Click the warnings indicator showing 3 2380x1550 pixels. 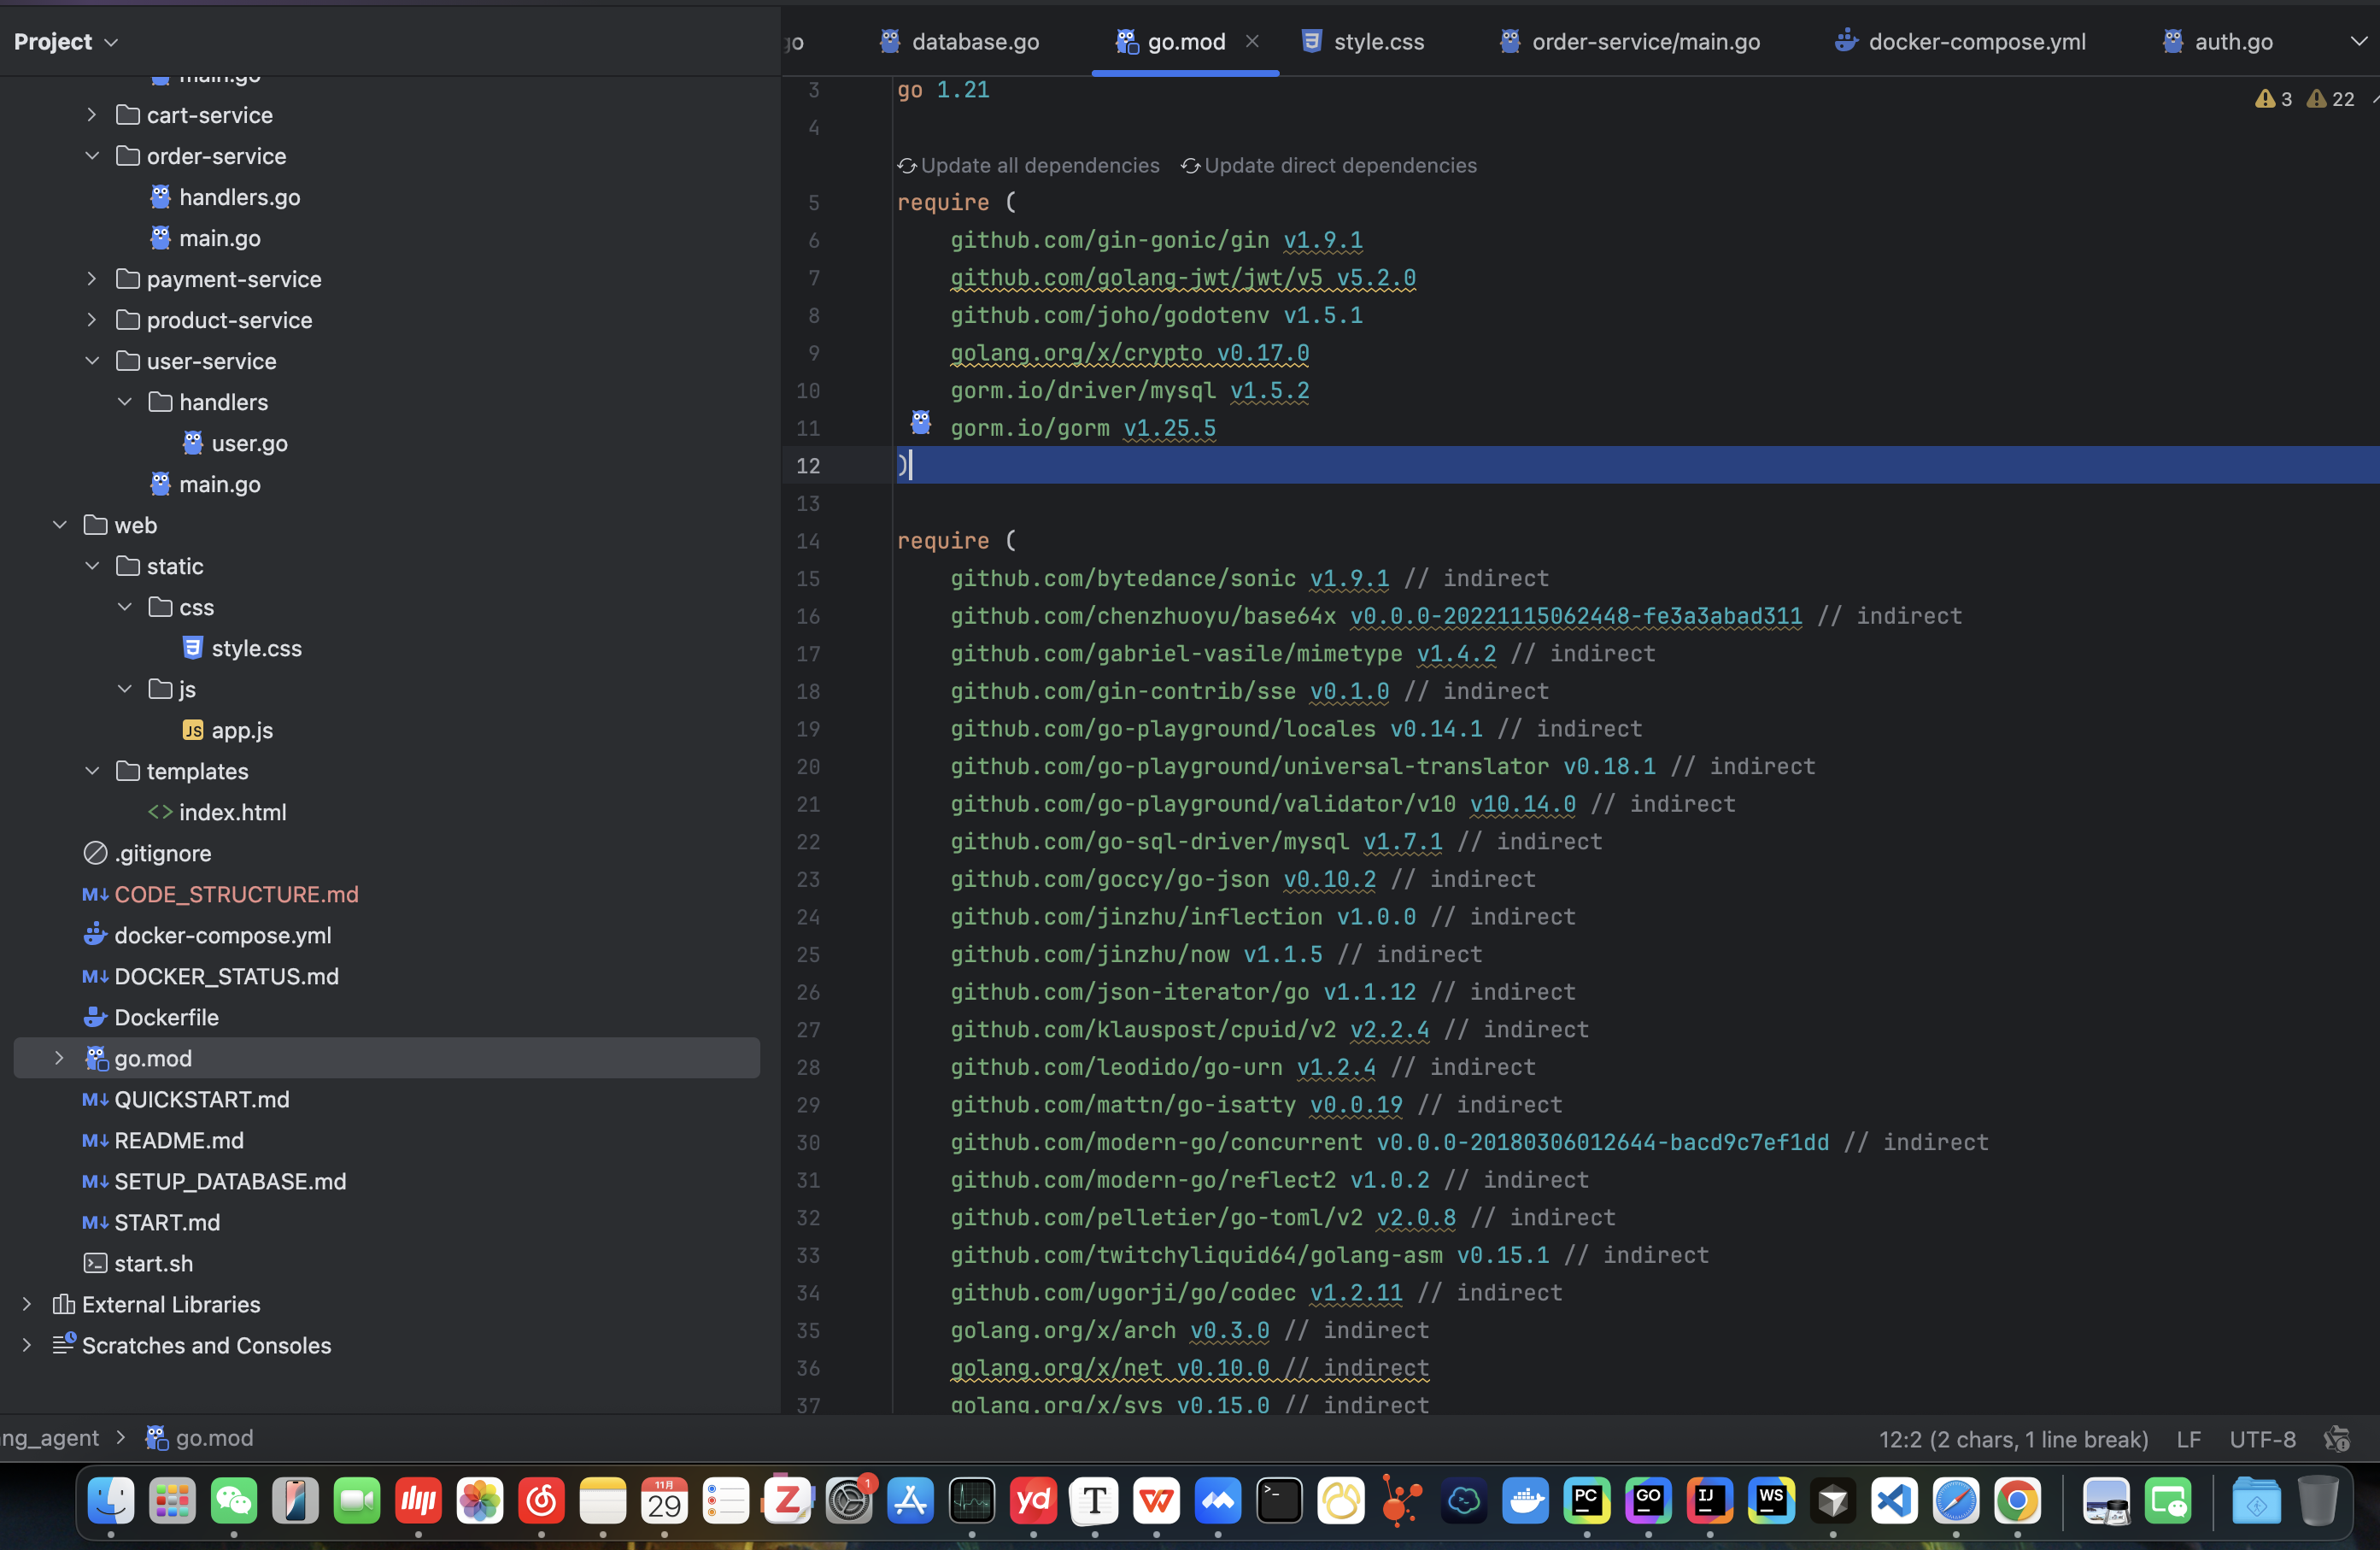[x=2273, y=99]
